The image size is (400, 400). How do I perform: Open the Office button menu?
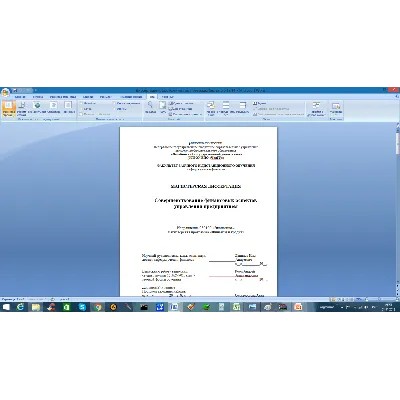point(5,92)
